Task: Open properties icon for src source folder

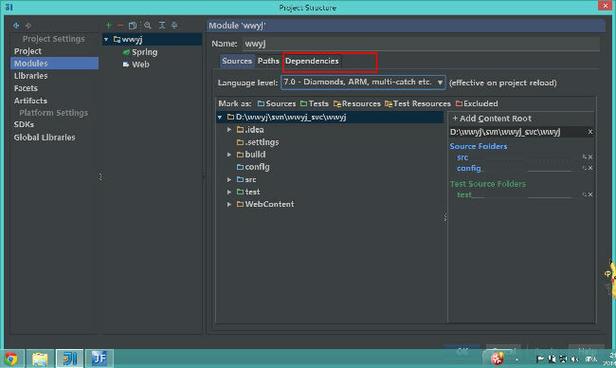Action: tap(585, 157)
